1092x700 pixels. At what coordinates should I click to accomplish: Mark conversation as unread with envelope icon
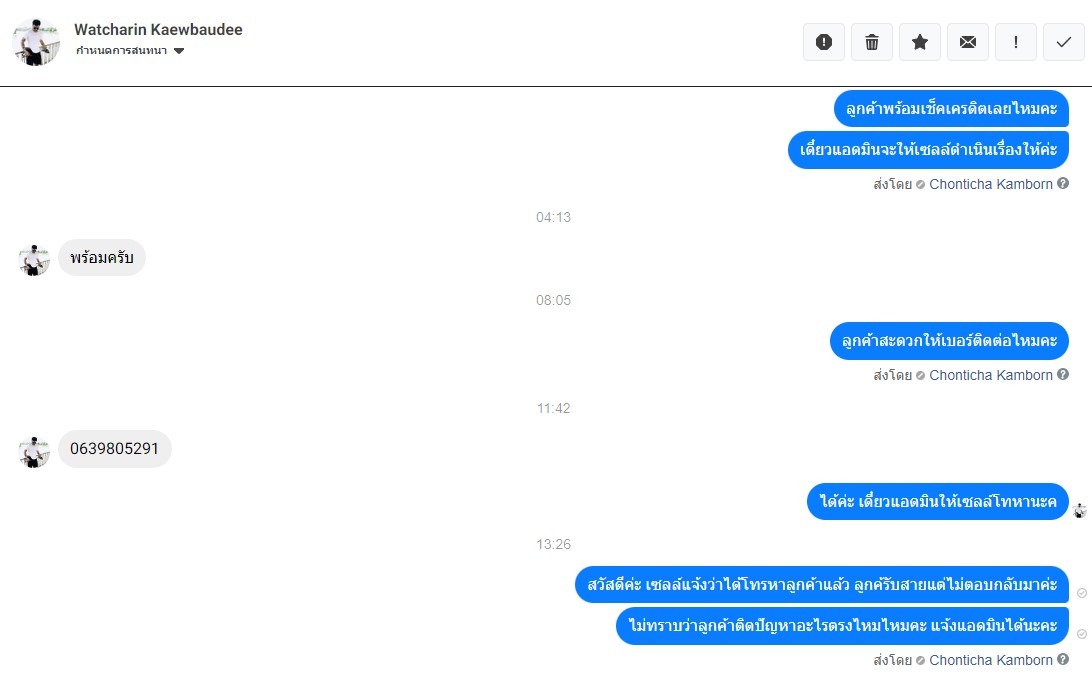click(968, 42)
